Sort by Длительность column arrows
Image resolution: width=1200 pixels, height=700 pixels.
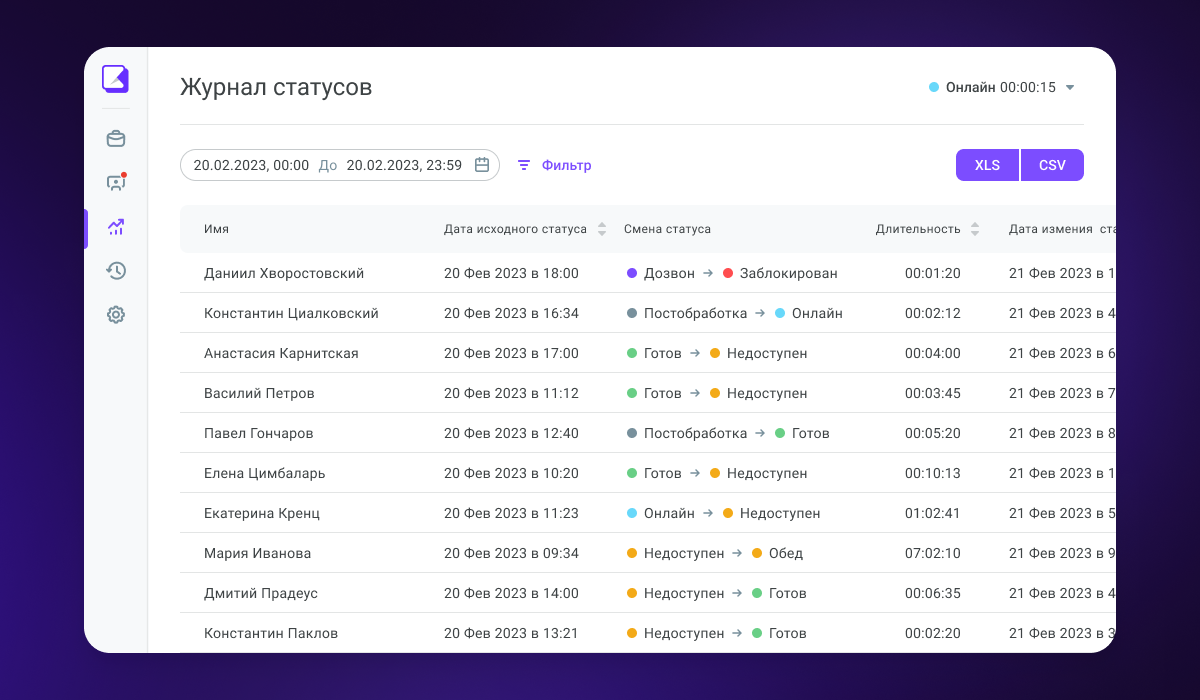click(975, 229)
